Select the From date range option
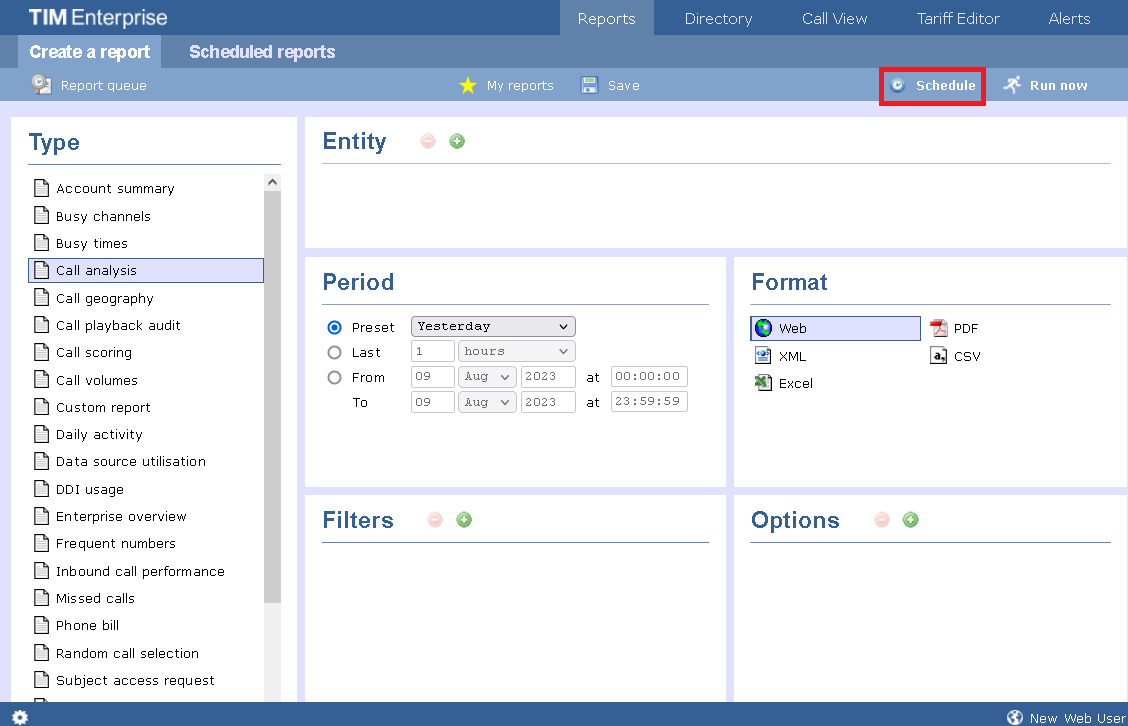Image resolution: width=1128 pixels, height=726 pixels. point(333,377)
